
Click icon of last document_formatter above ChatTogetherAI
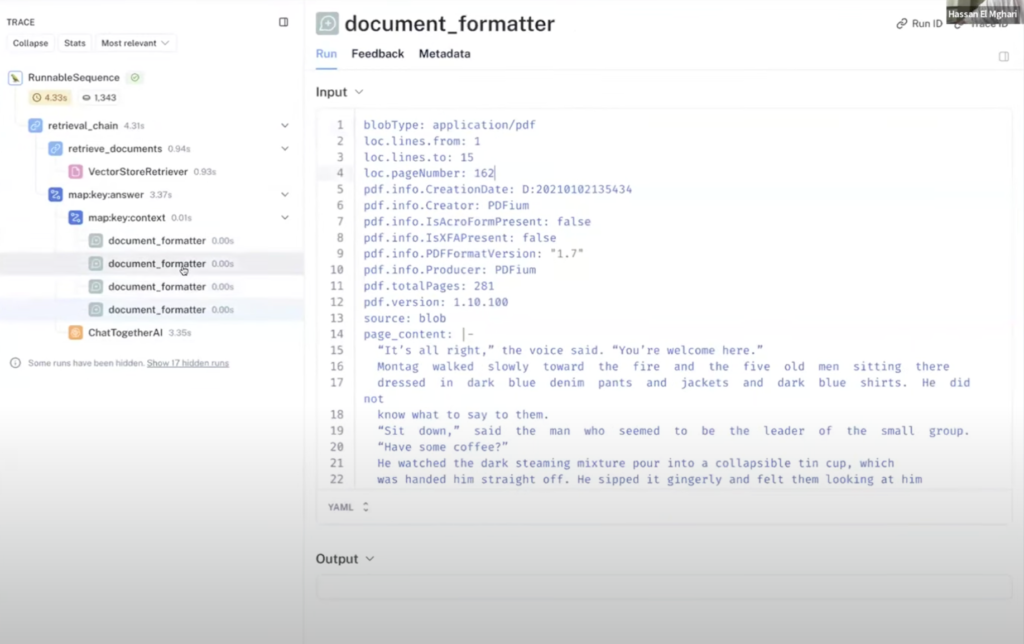96,310
